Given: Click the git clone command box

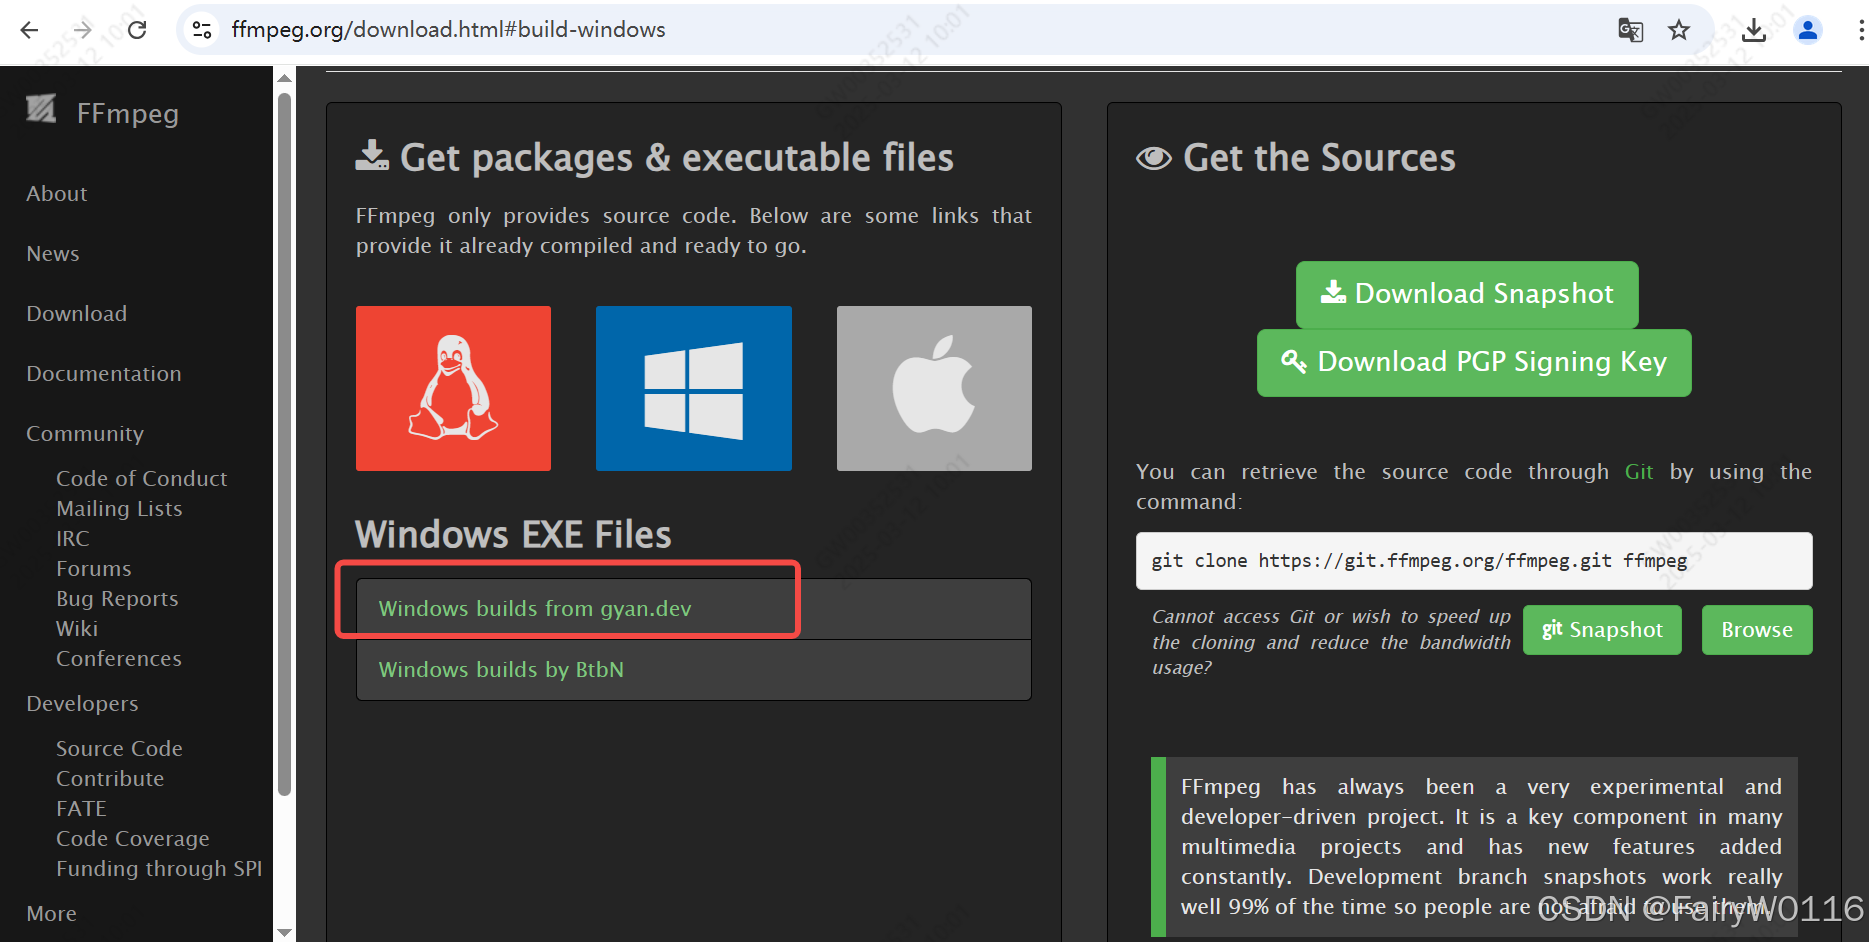Looking at the screenshot, I should click(1474, 561).
